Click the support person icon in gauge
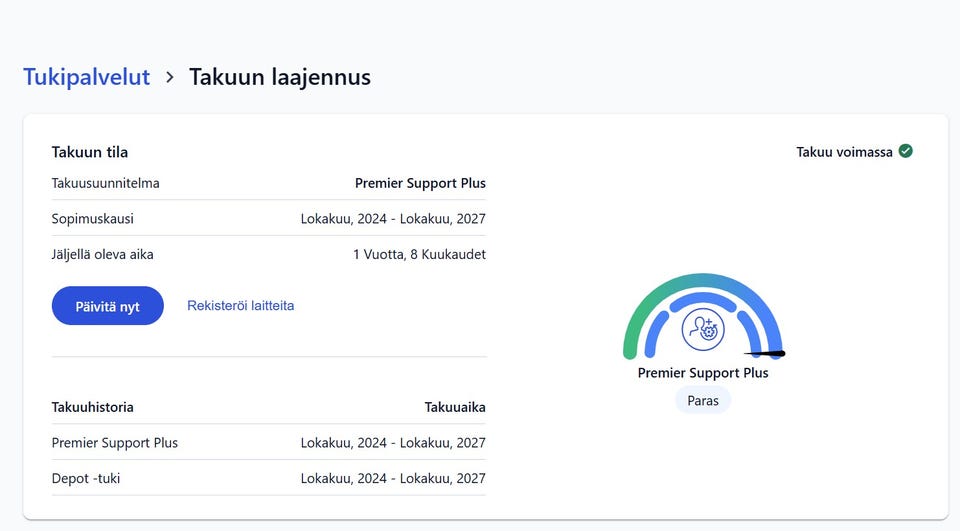The width and height of the screenshot is (960, 531). (x=703, y=330)
